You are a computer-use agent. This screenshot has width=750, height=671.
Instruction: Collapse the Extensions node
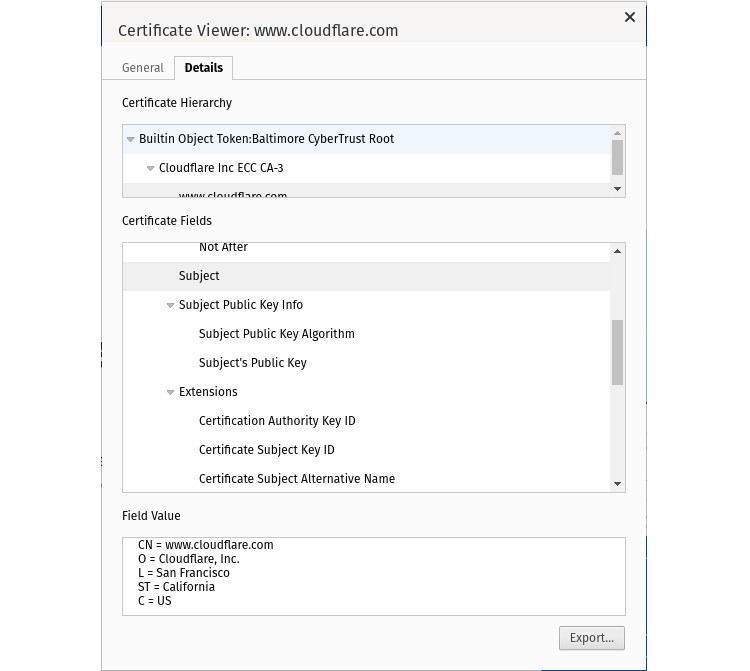click(x=170, y=392)
